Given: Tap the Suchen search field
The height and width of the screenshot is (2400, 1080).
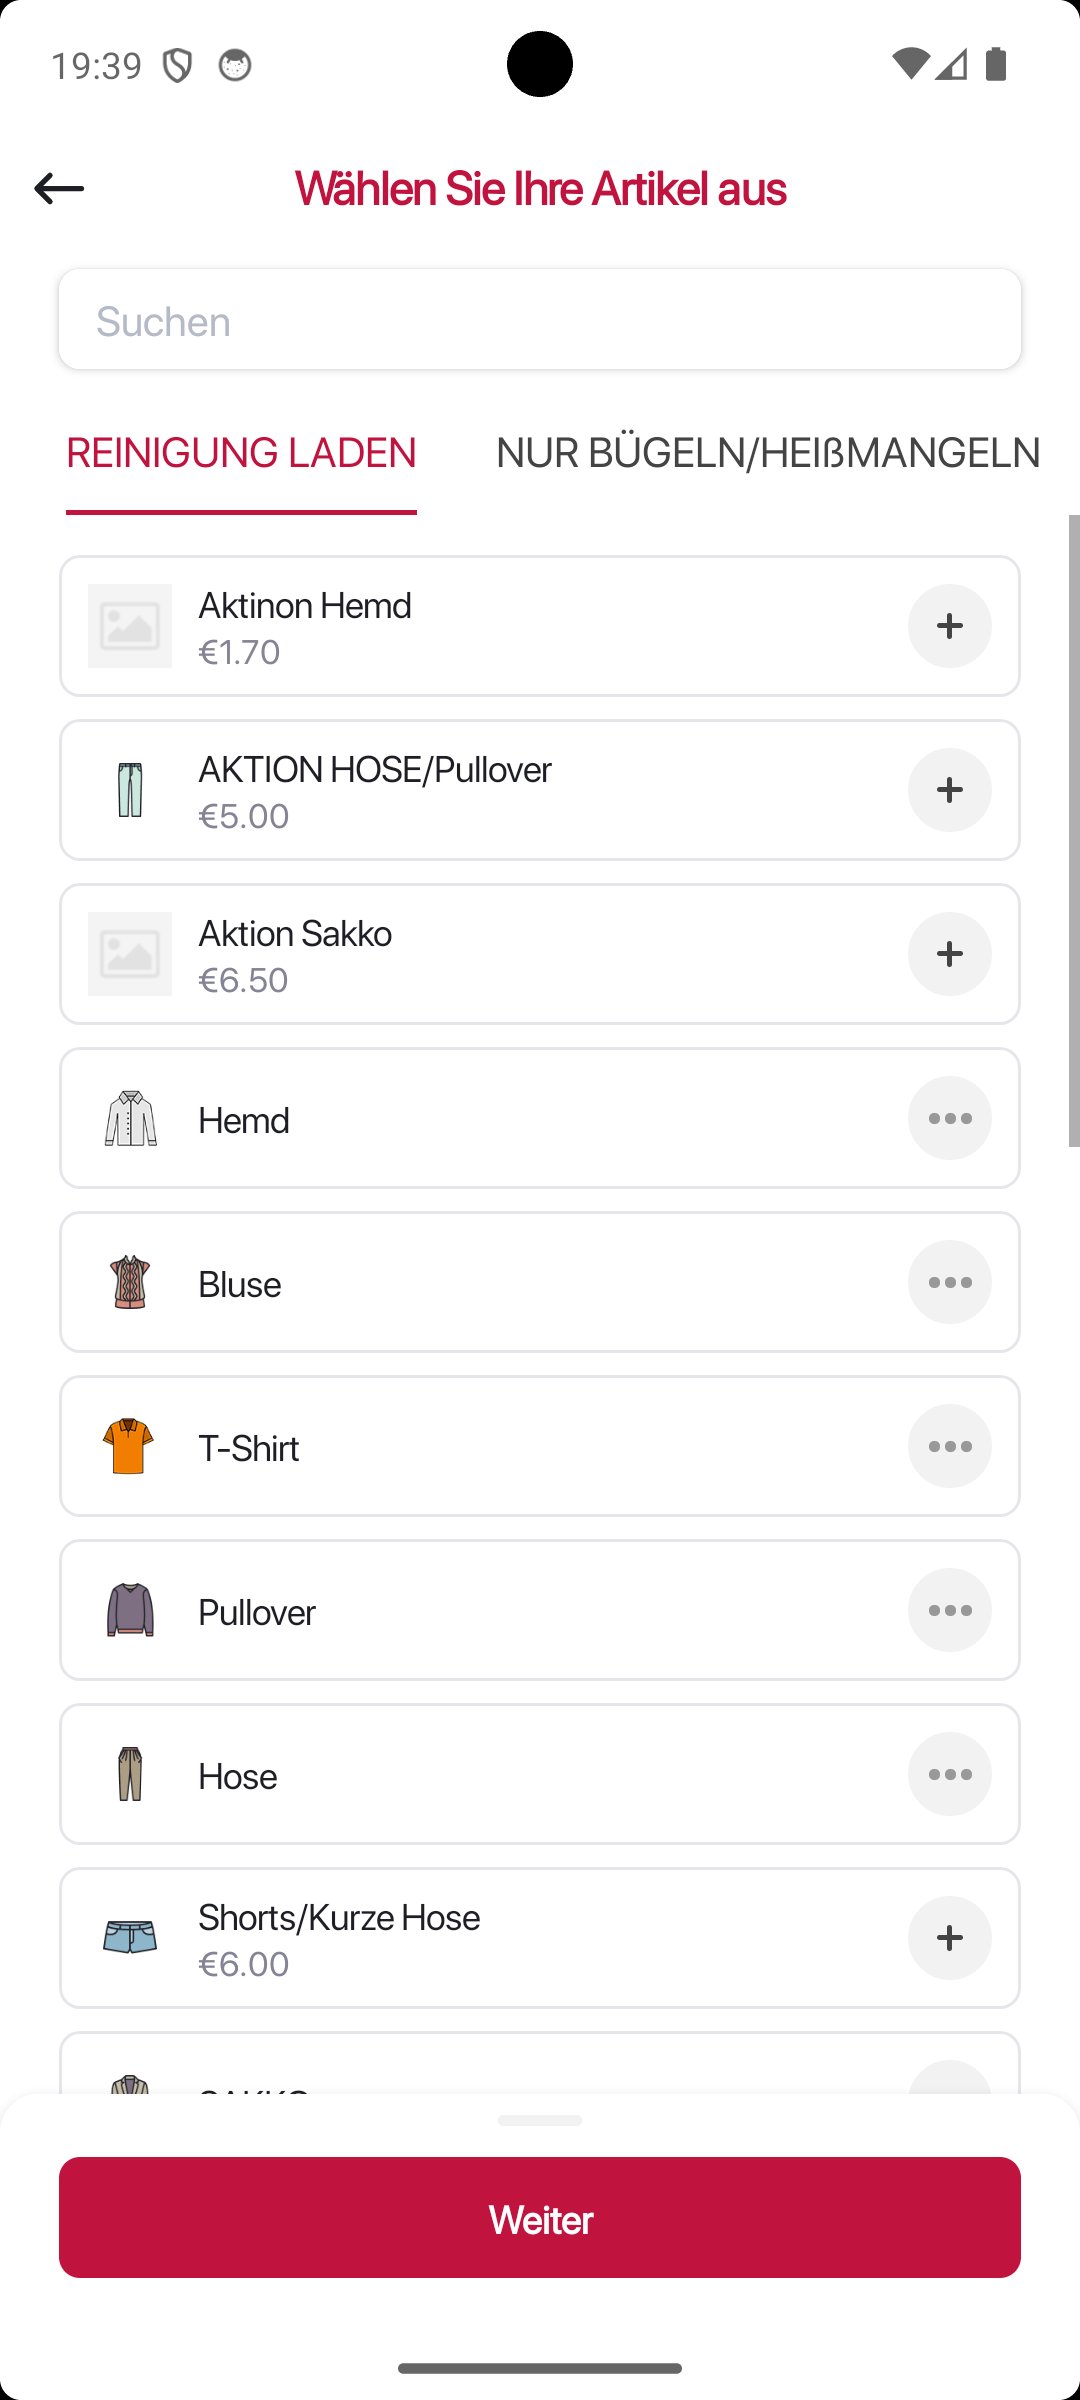Looking at the screenshot, I should tap(540, 320).
